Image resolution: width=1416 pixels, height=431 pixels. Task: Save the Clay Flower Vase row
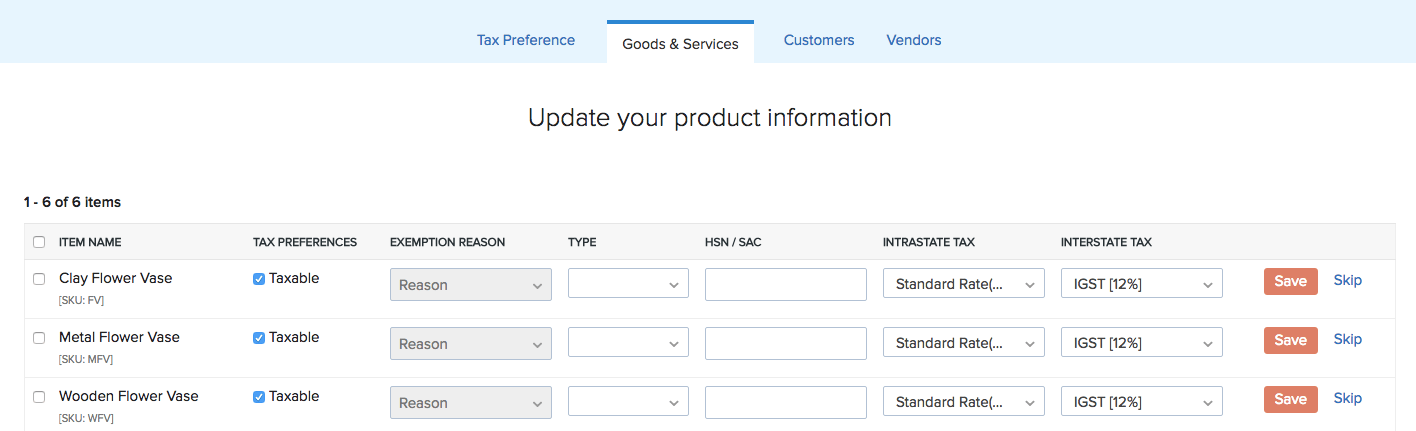coord(1290,281)
